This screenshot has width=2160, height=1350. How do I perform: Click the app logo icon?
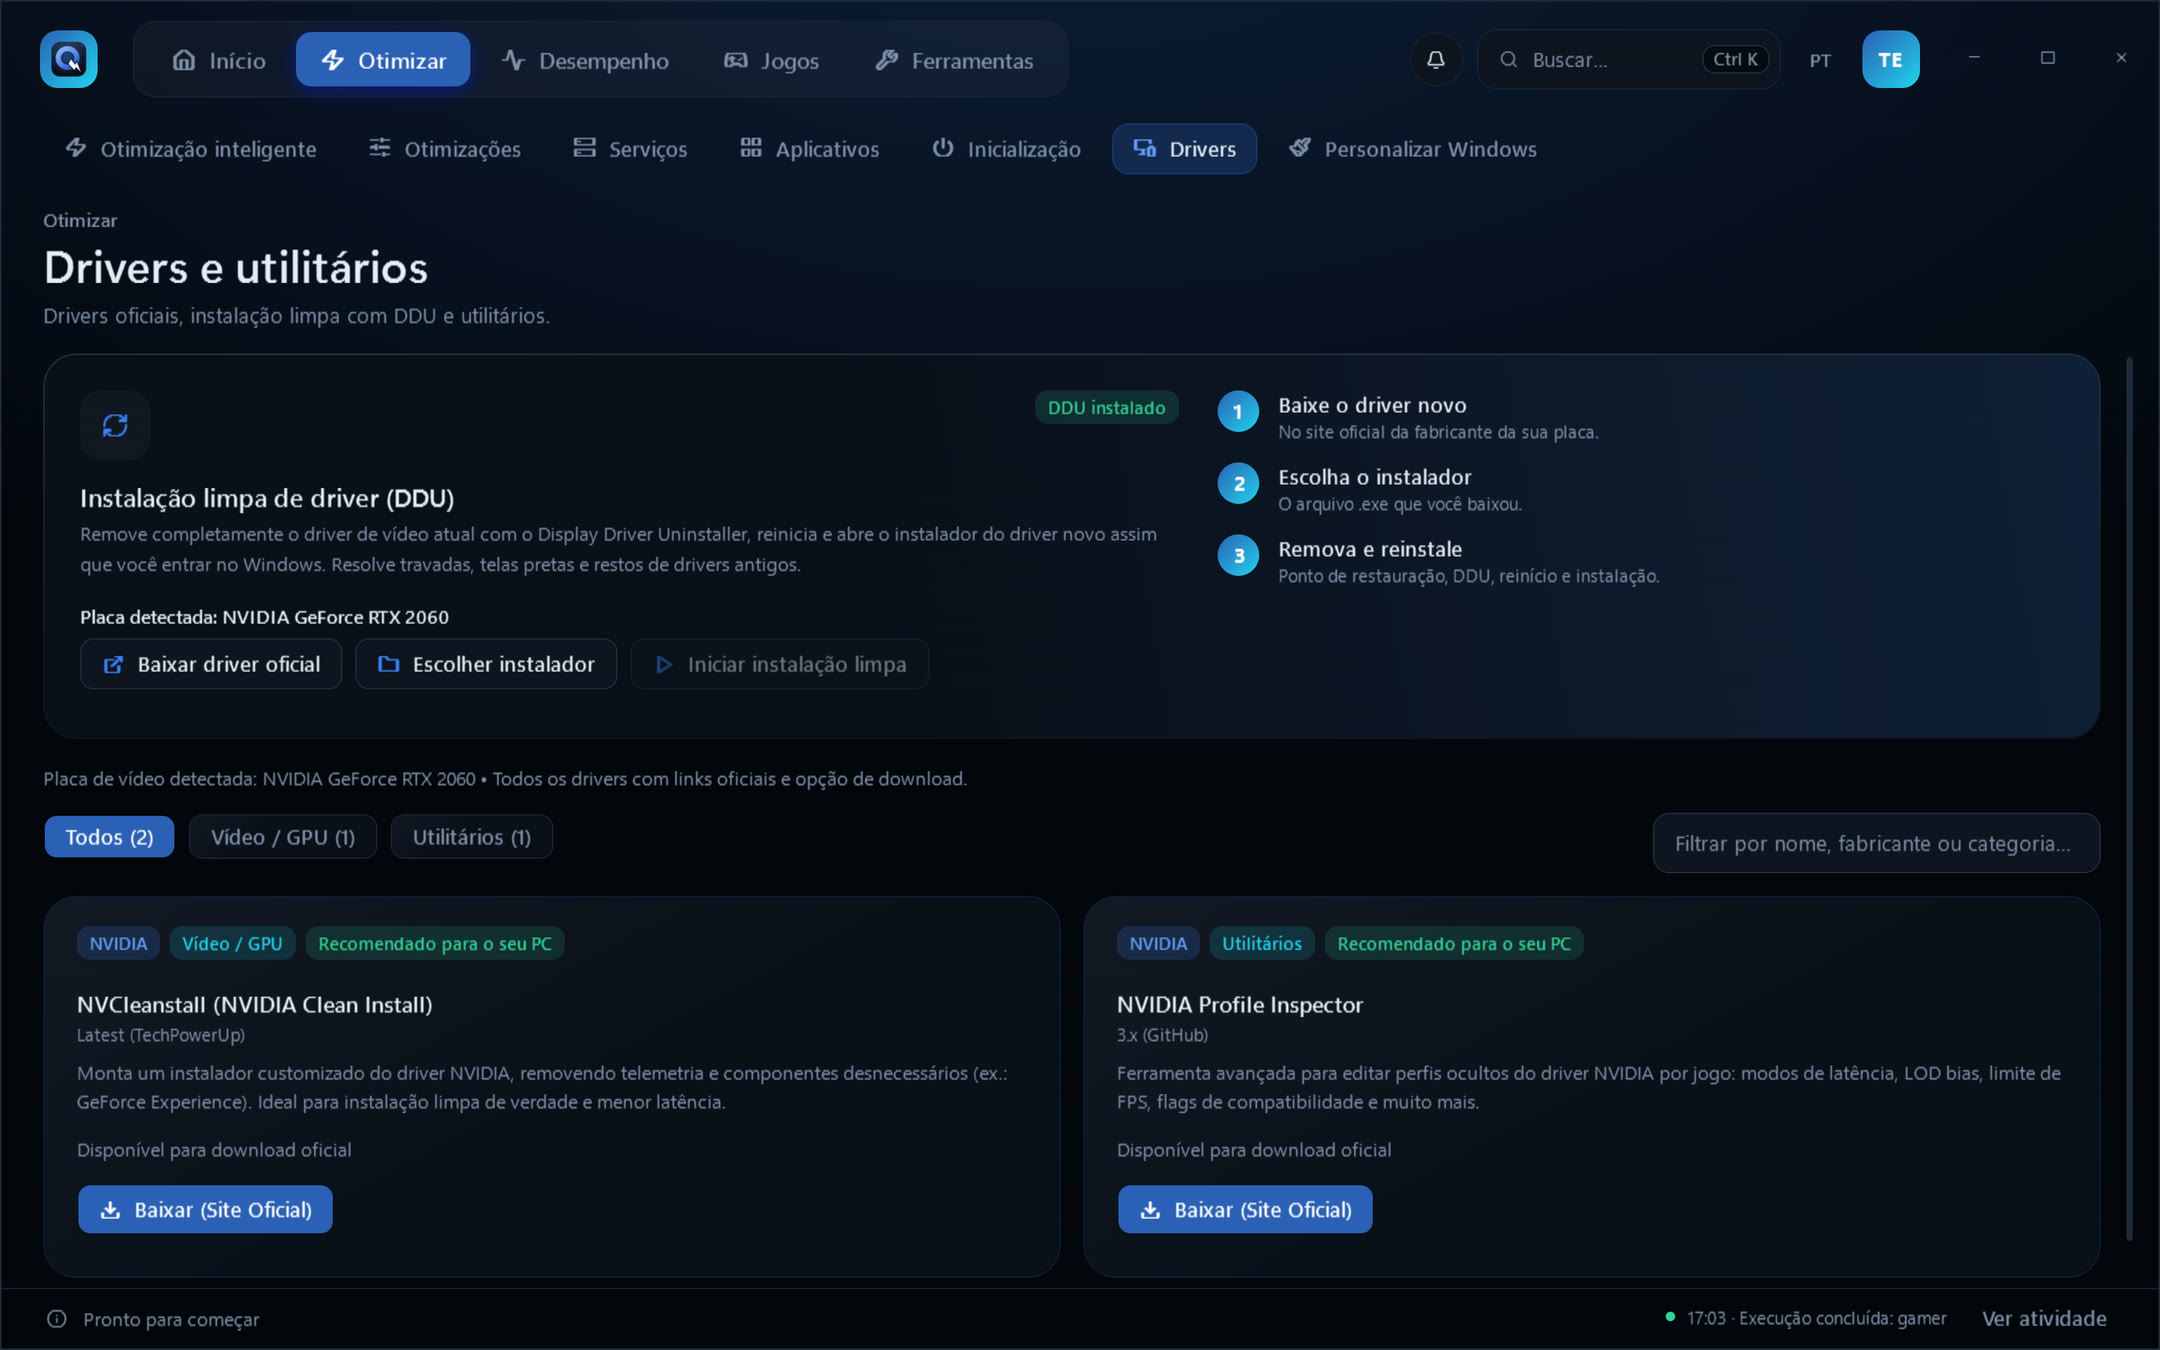pyautogui.click(x=68, y=60)
